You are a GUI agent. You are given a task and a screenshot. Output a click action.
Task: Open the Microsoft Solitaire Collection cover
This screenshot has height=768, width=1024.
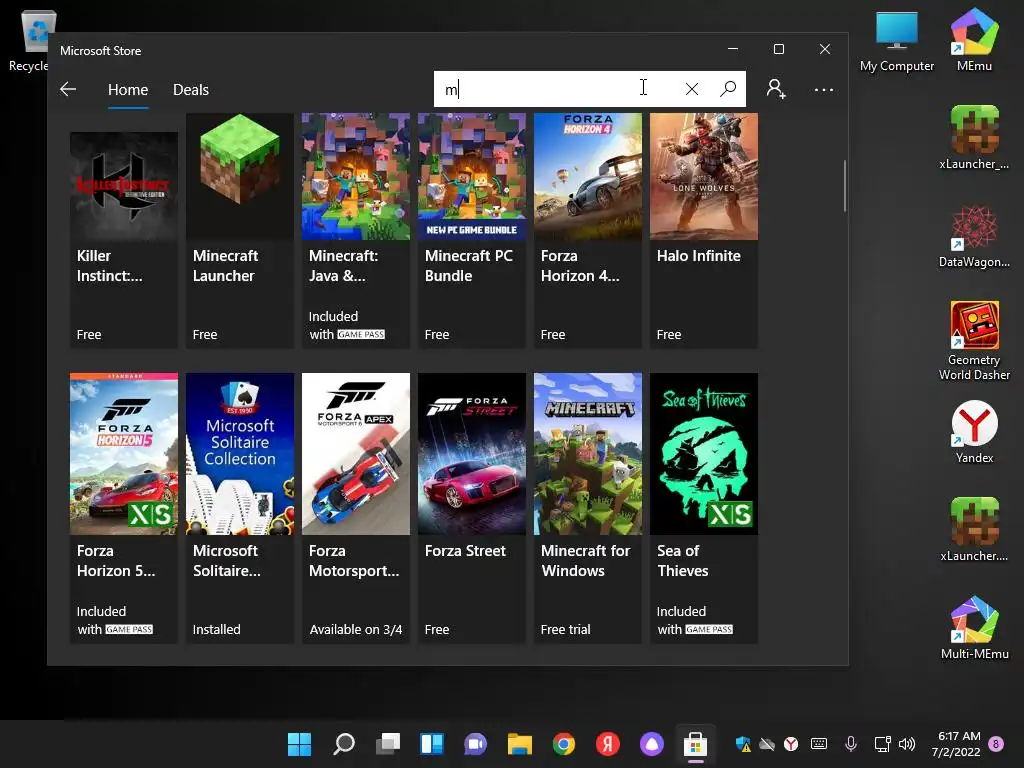(240, 454)
